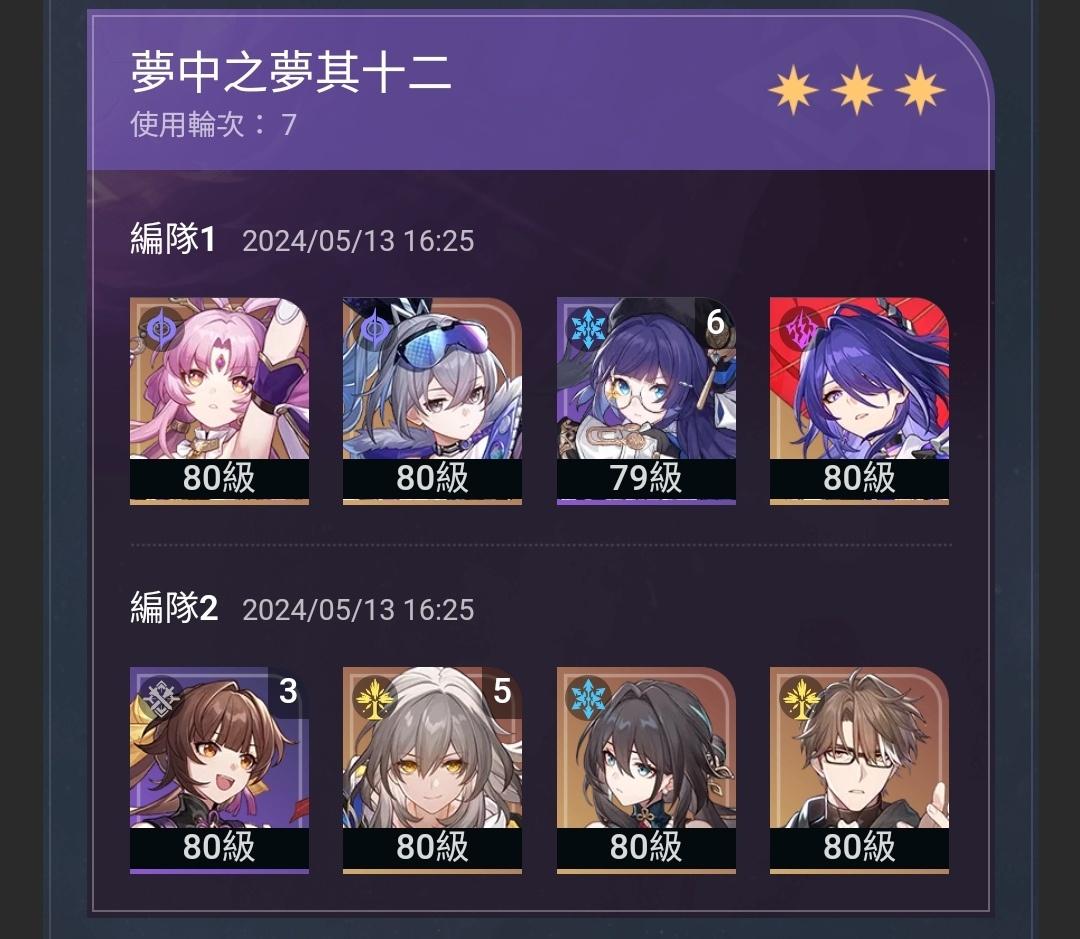Click the Physical icon on the brown-haired girl

pyautogui.click(x=160, y=696)
